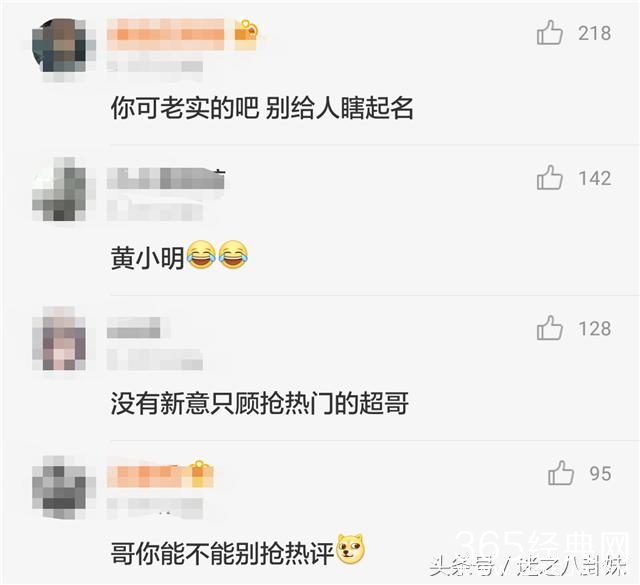This screenshot has height=585, width=640.
Task: Like the comment with 218 likes
Action: point(550,33)
